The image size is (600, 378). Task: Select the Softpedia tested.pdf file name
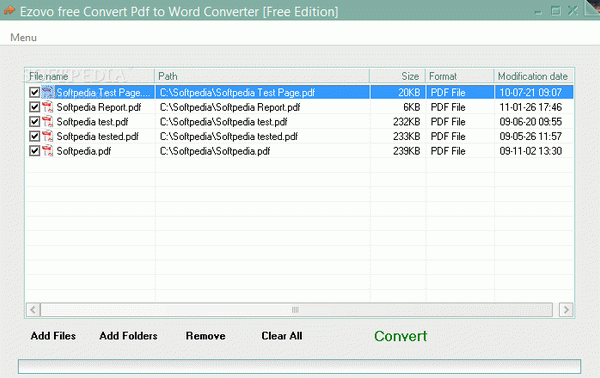tap(98, 136)
